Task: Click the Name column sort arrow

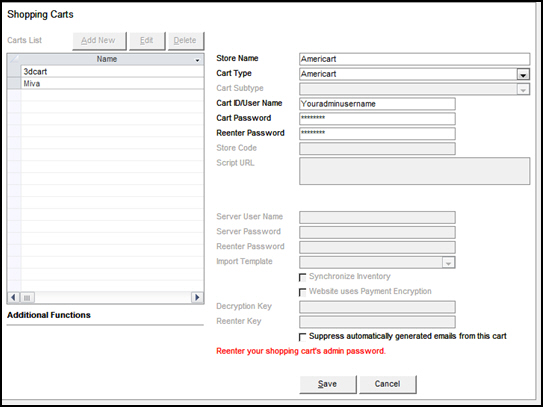Action: click(197, 60)
